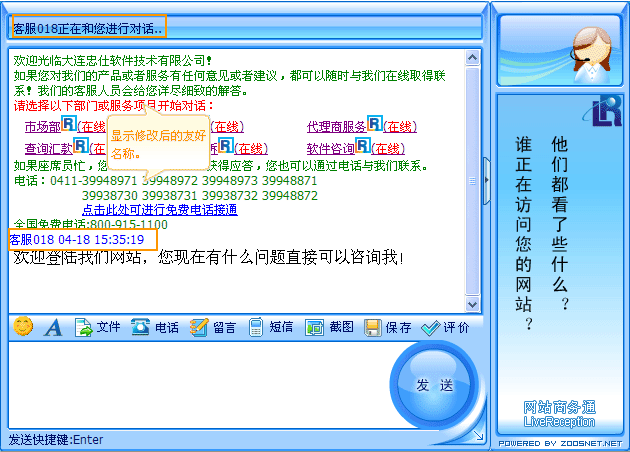Click the 保存 save floppy icon
Image resolution: width=630 pixels, height=452 pixels.
[373, 327]
